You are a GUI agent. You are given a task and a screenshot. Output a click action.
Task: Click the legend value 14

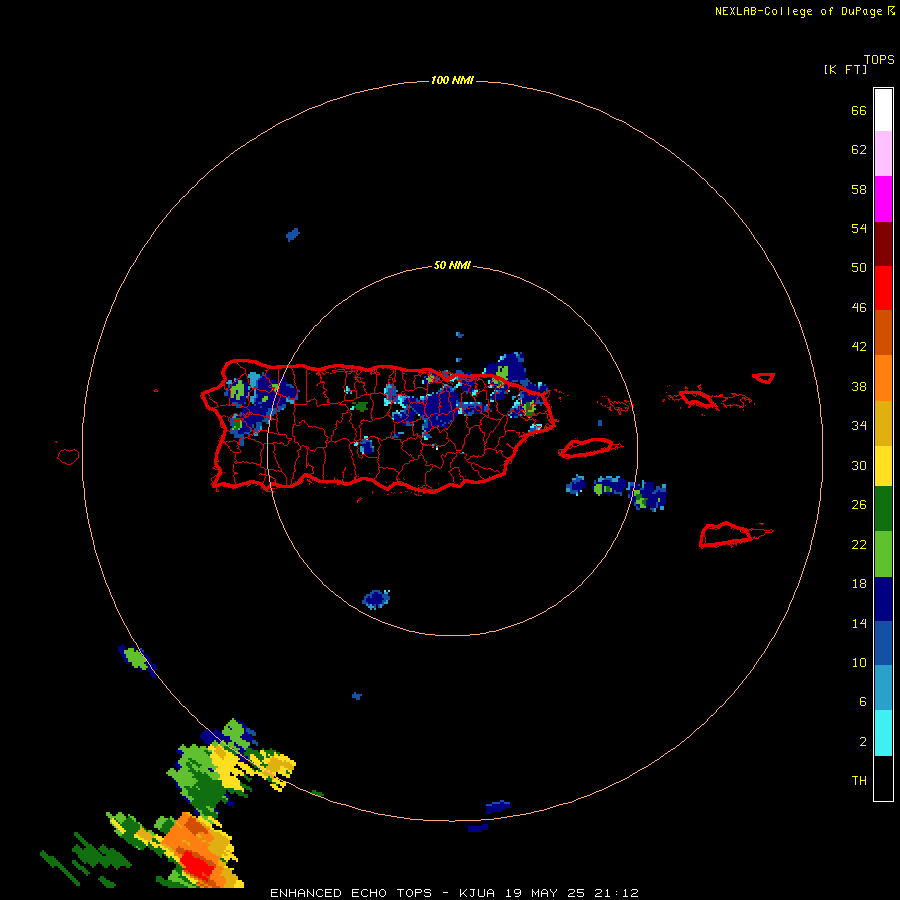tap(859, 623)
